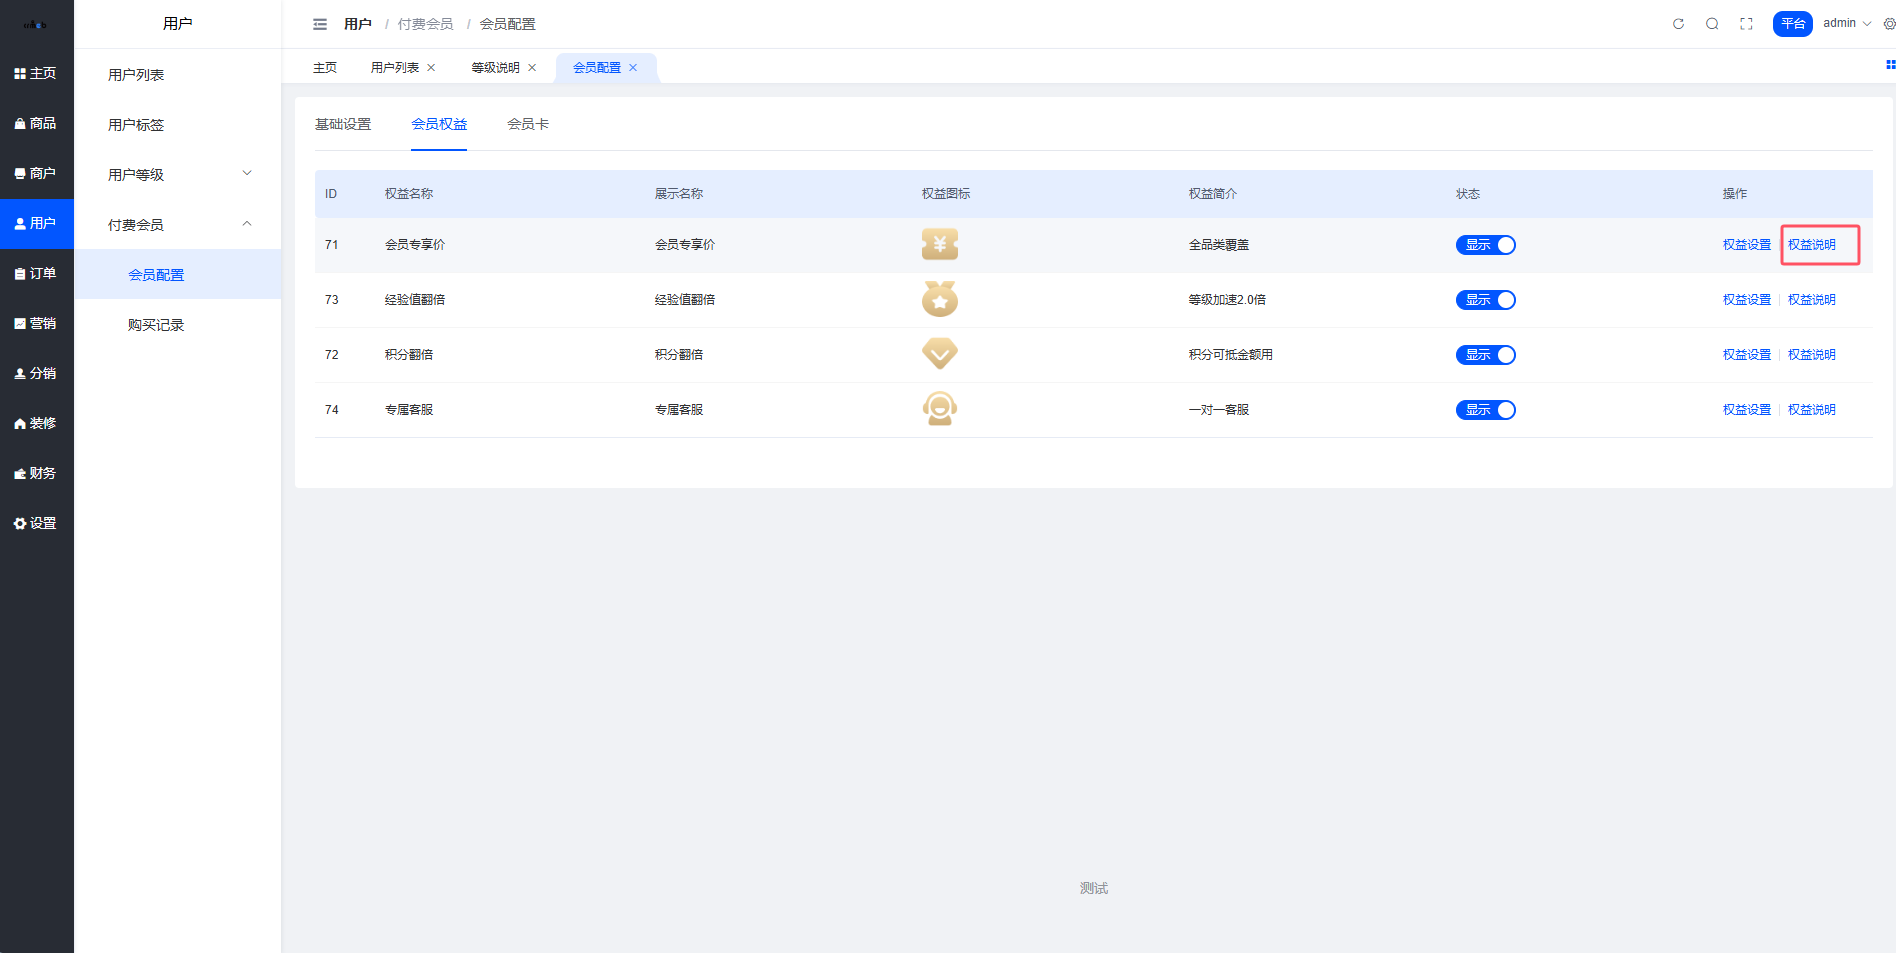This screenshot has width=1896, height=953.
Task: Toggle display switch for 经验值翻倍
Action: point(1485,300)
